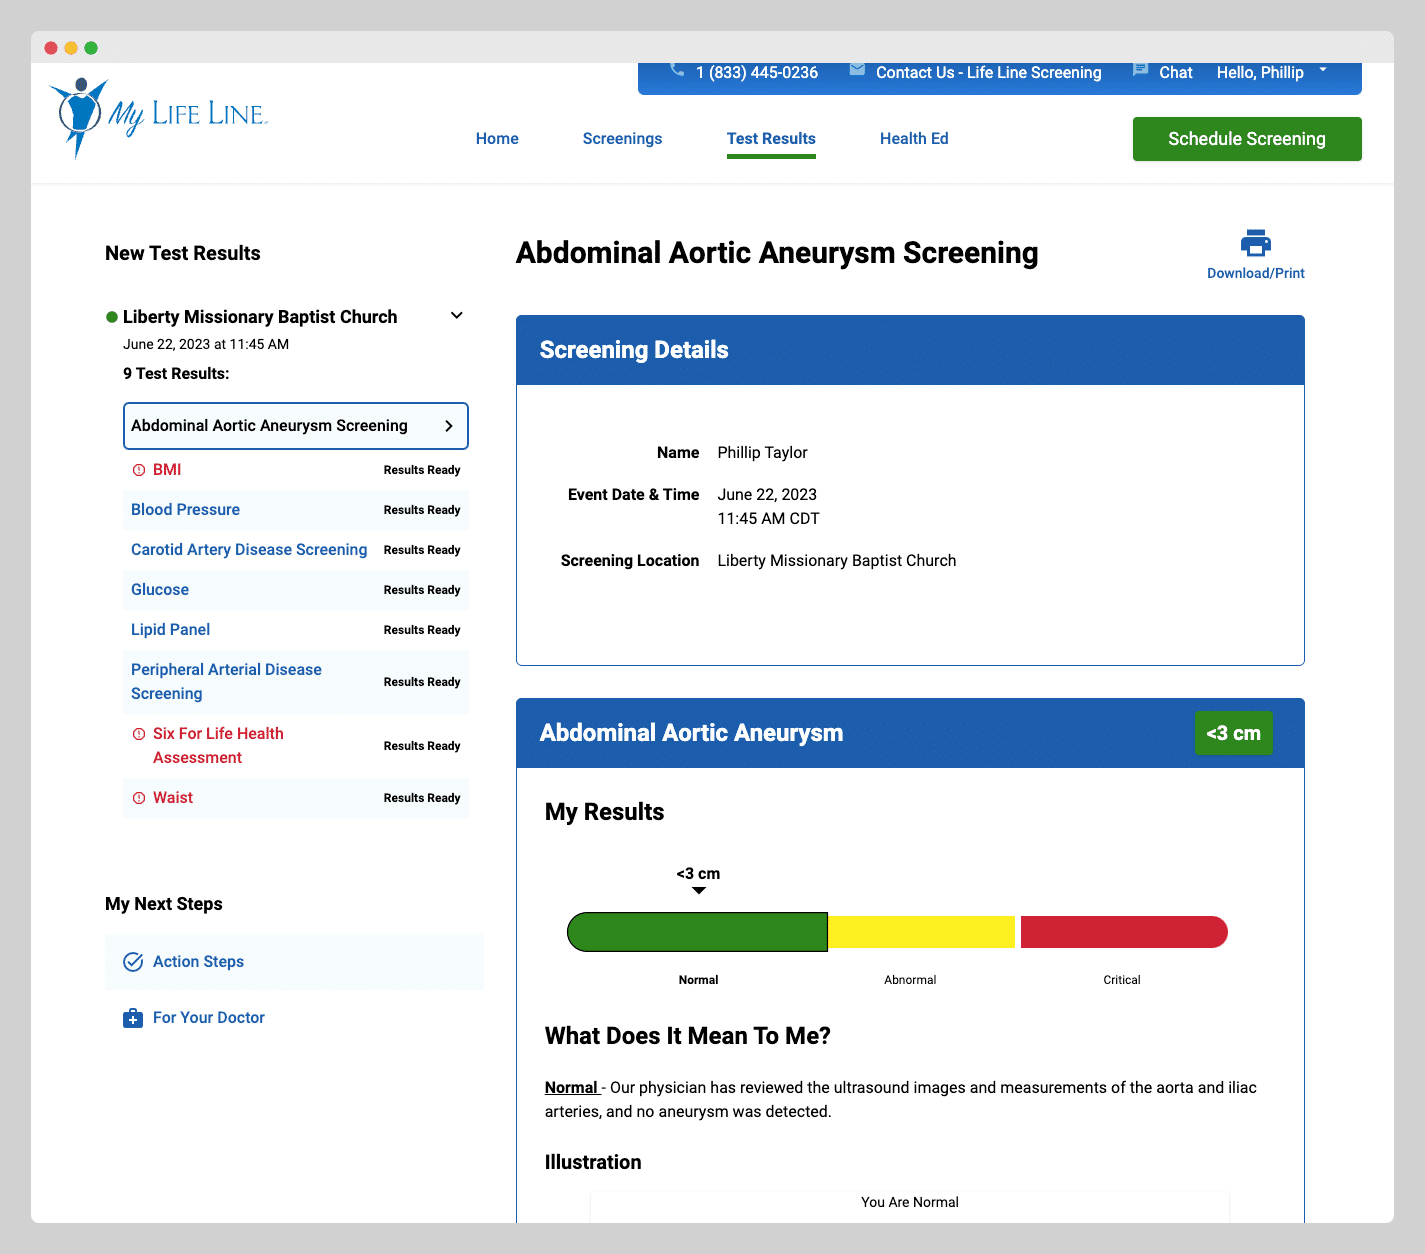The height and width of the screenshot is (1254, 1425).
Task: View the Lipid Panel results
Action: tap(171, 630)
